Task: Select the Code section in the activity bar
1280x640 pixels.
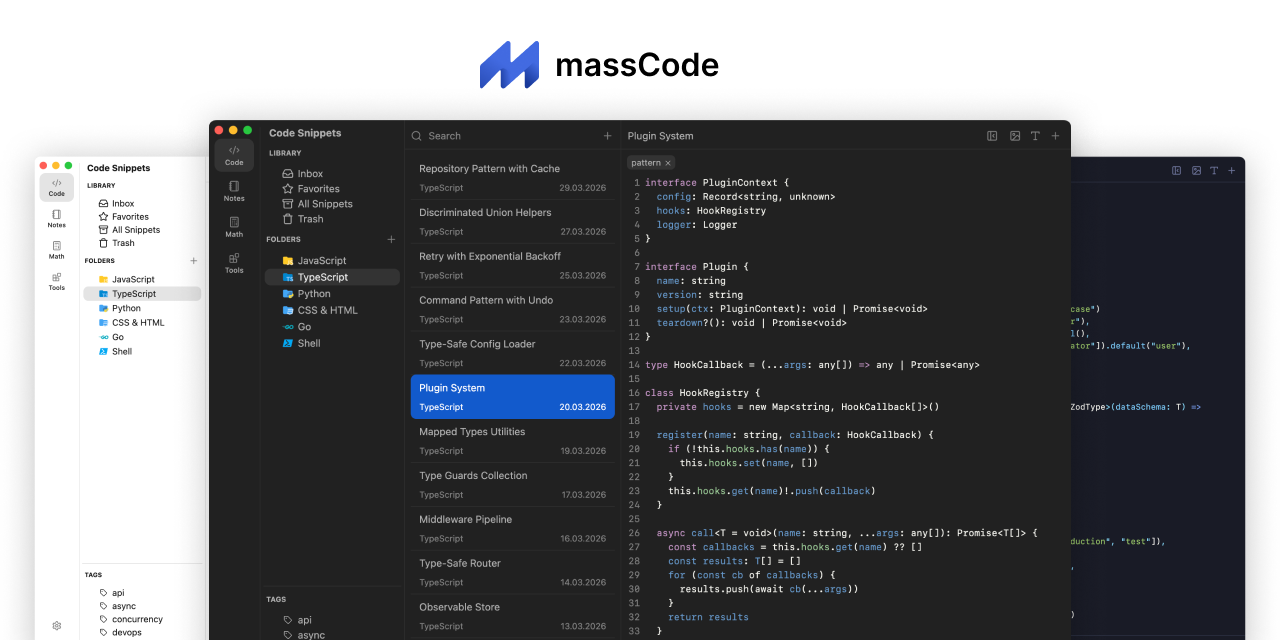Action: pos(234,154)
